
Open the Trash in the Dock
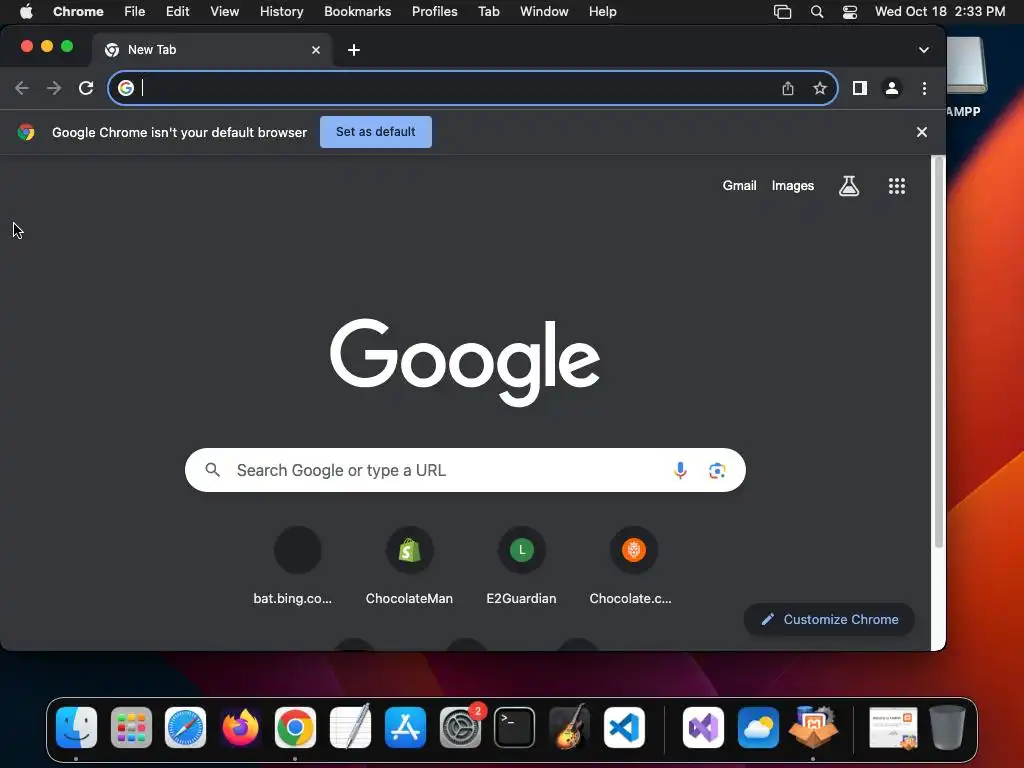948,727
